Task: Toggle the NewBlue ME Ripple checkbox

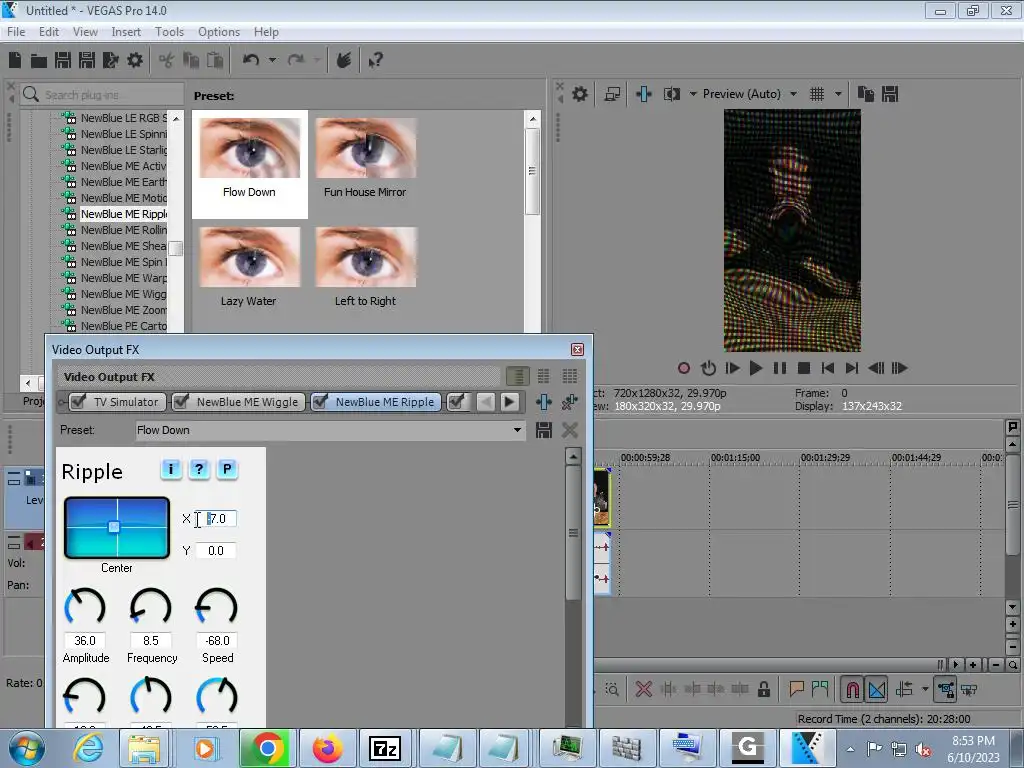Action: [320, 402]
